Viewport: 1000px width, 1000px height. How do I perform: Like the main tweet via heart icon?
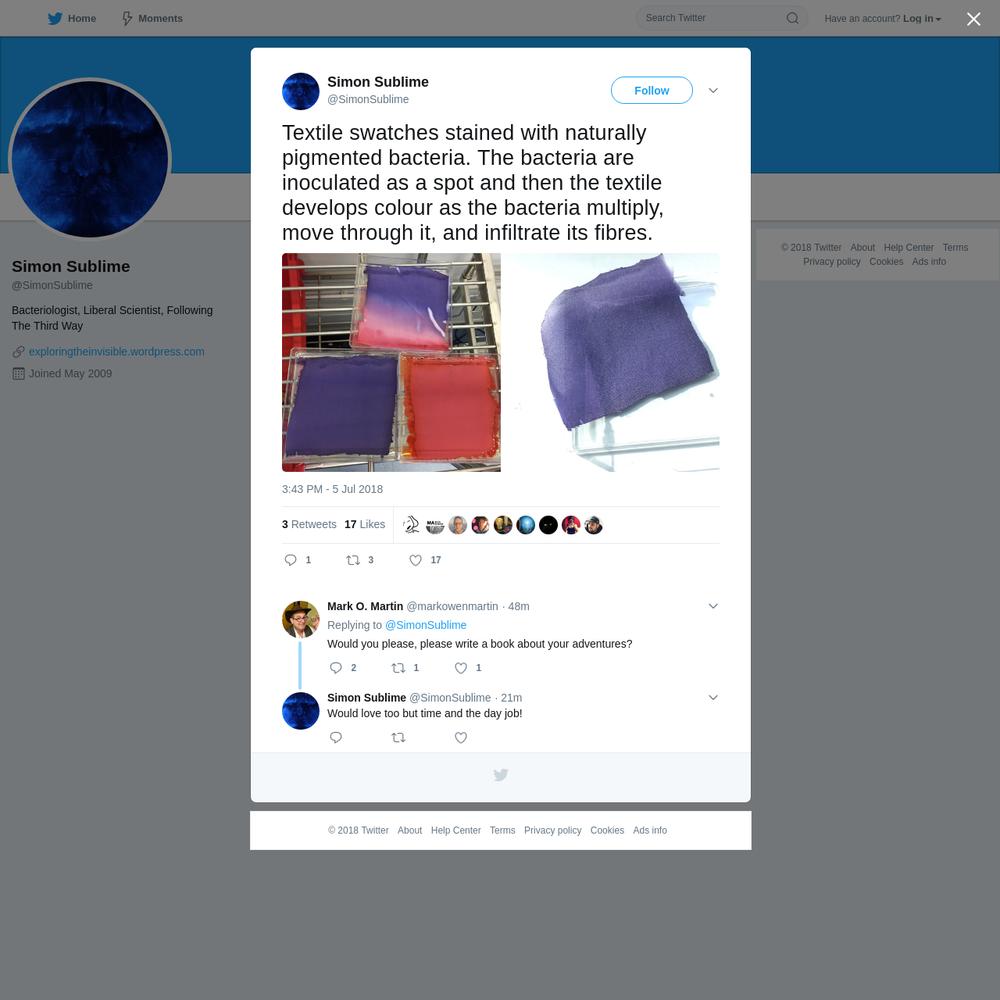415,560
